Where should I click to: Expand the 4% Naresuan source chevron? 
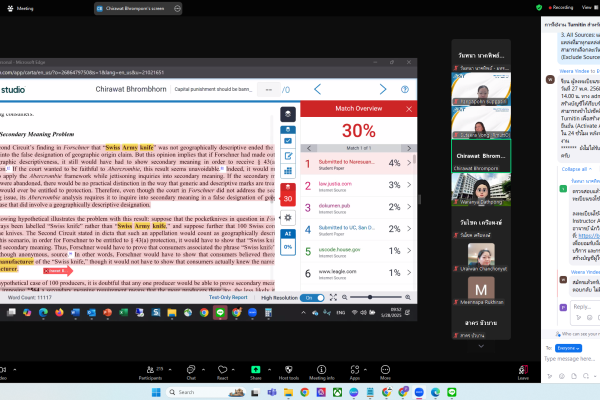click(x=409, y=163)
